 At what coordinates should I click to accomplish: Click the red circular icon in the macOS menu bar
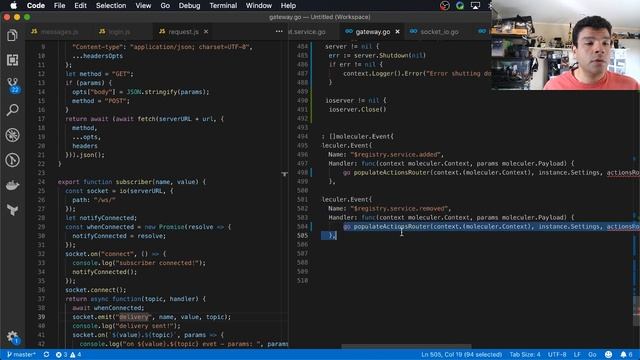tap(444, 6)
